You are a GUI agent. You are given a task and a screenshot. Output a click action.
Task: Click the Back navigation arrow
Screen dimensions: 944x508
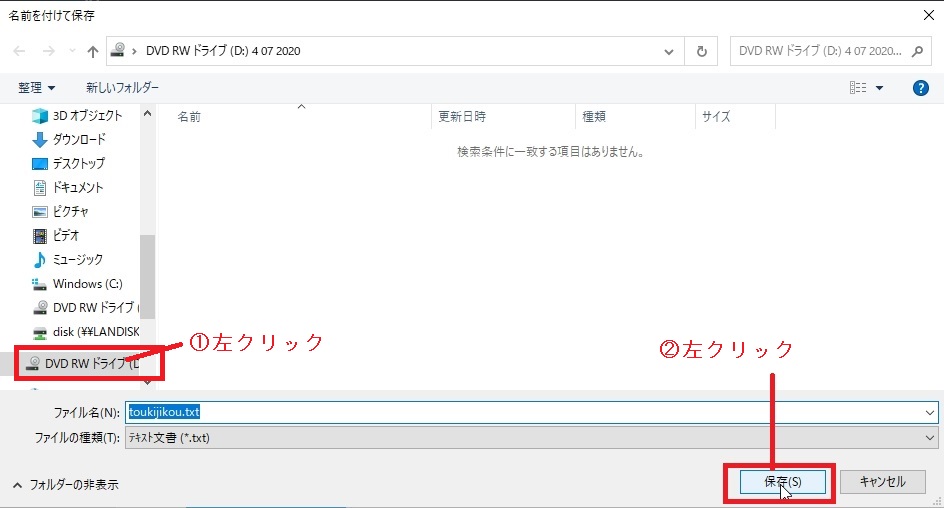tap(20, 51)
